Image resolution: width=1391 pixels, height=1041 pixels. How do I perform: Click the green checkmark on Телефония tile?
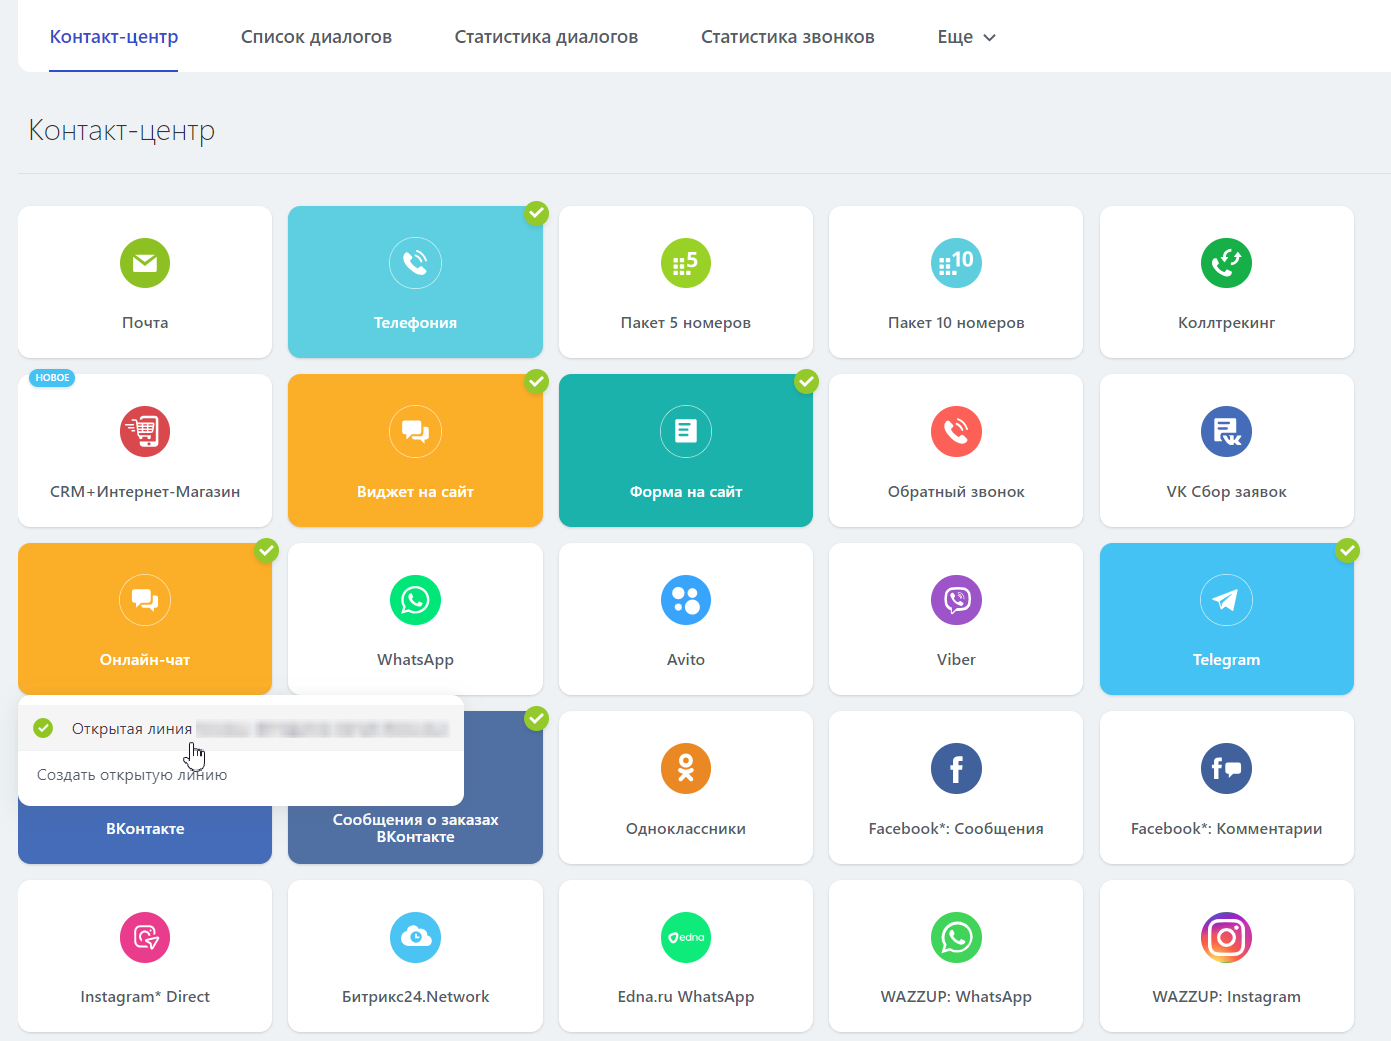pyautogui.click(x=537, y=212)
